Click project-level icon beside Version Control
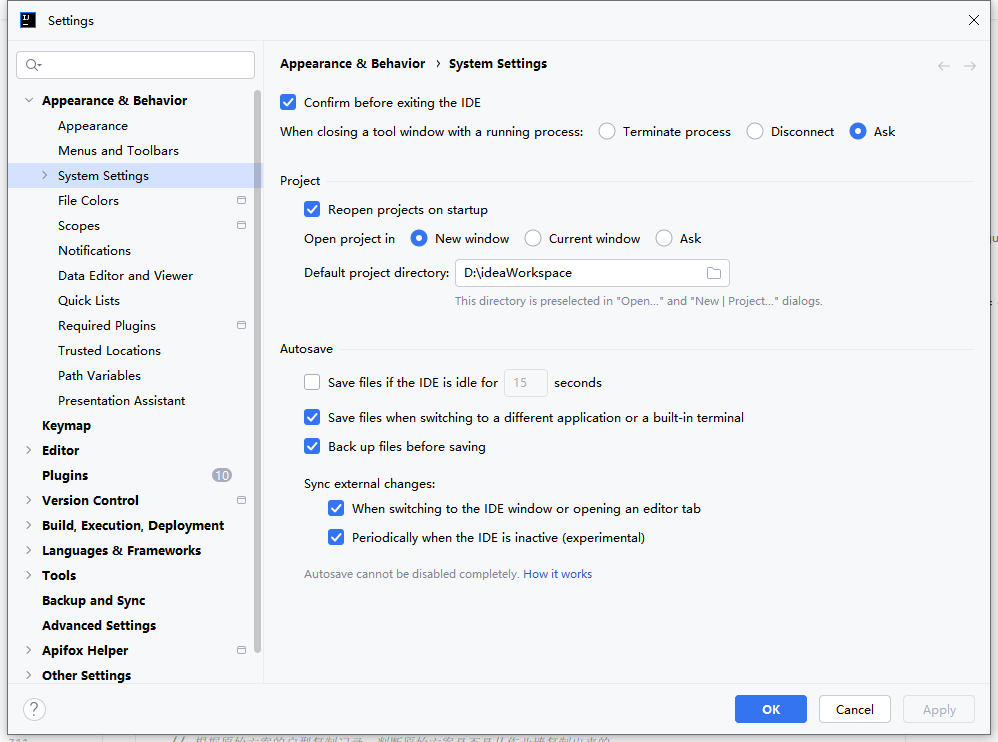Screen dimensions: 998x742 241,500
